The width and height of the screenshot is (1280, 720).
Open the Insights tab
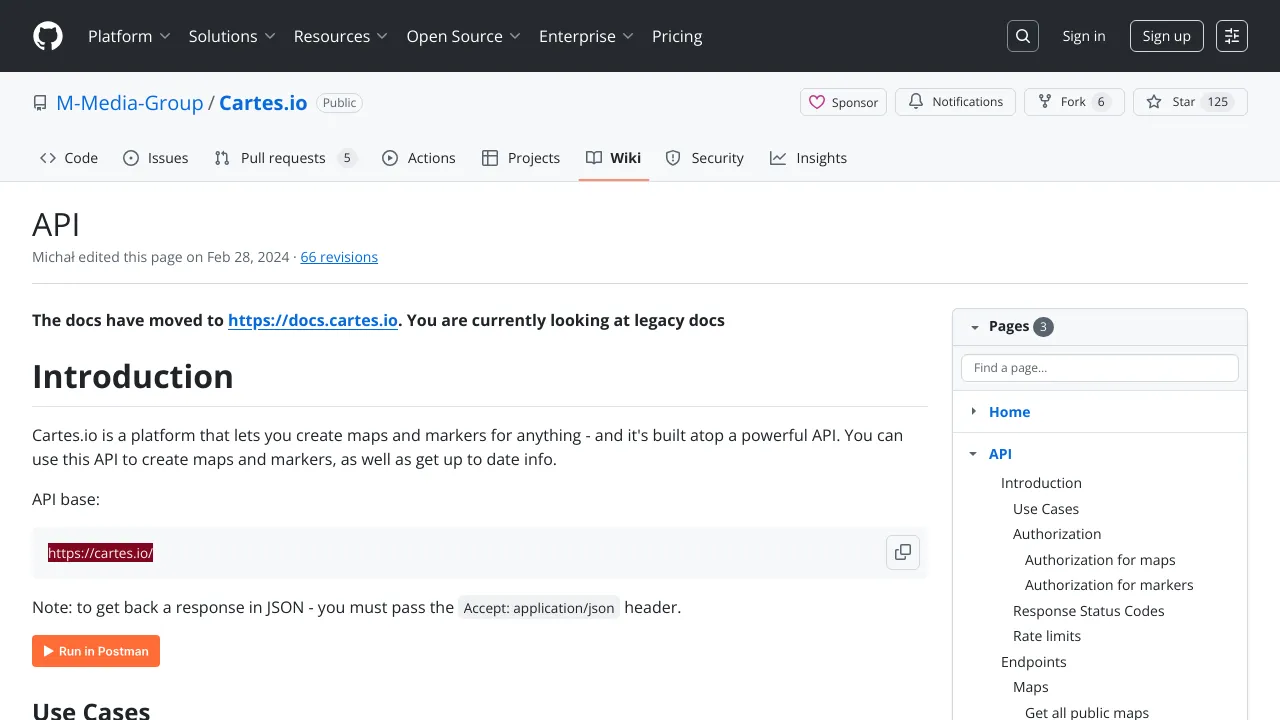pos(809,158)
